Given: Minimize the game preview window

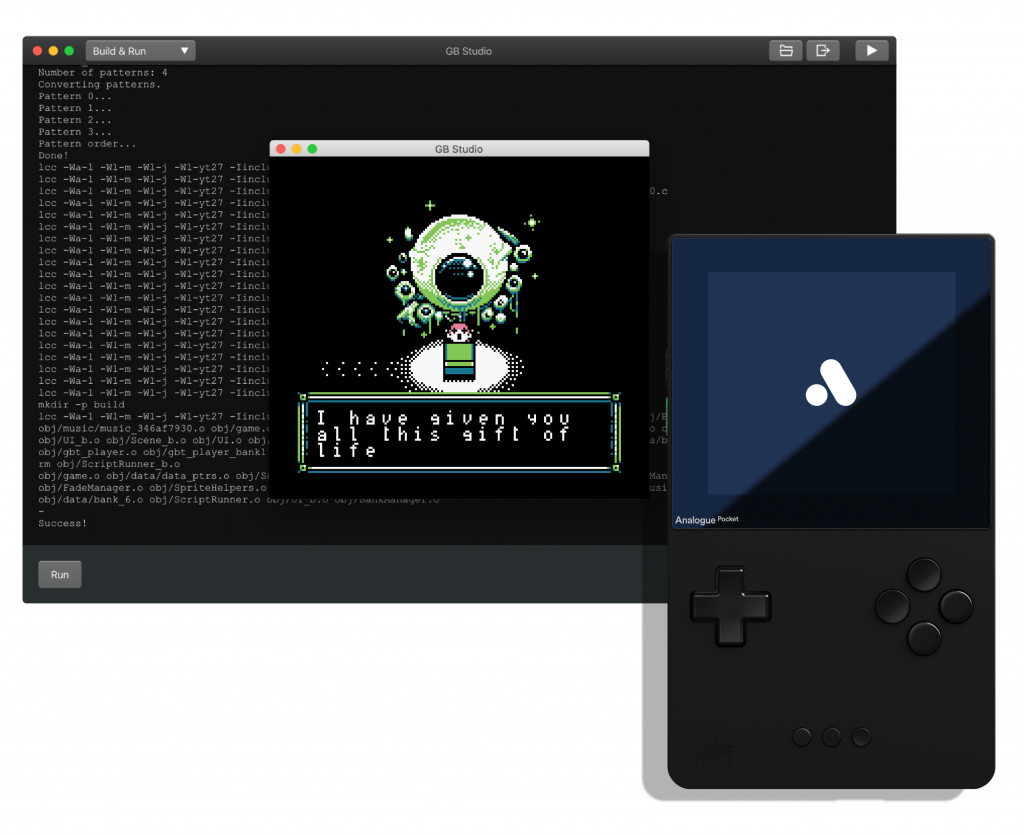Looking at the screenshot, I should [x=296, y=149].
